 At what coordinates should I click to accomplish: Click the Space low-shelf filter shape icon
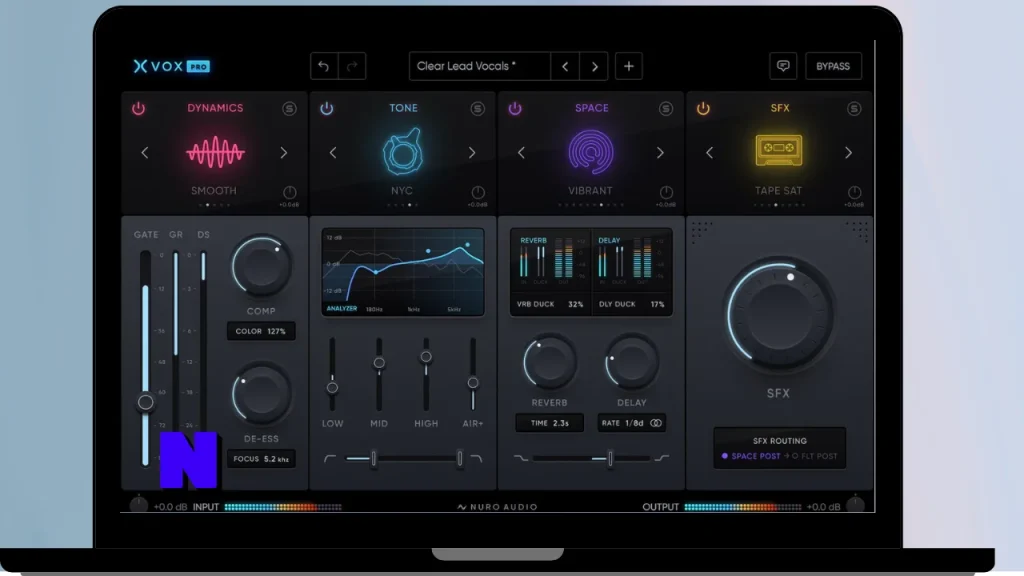point(520,458)
